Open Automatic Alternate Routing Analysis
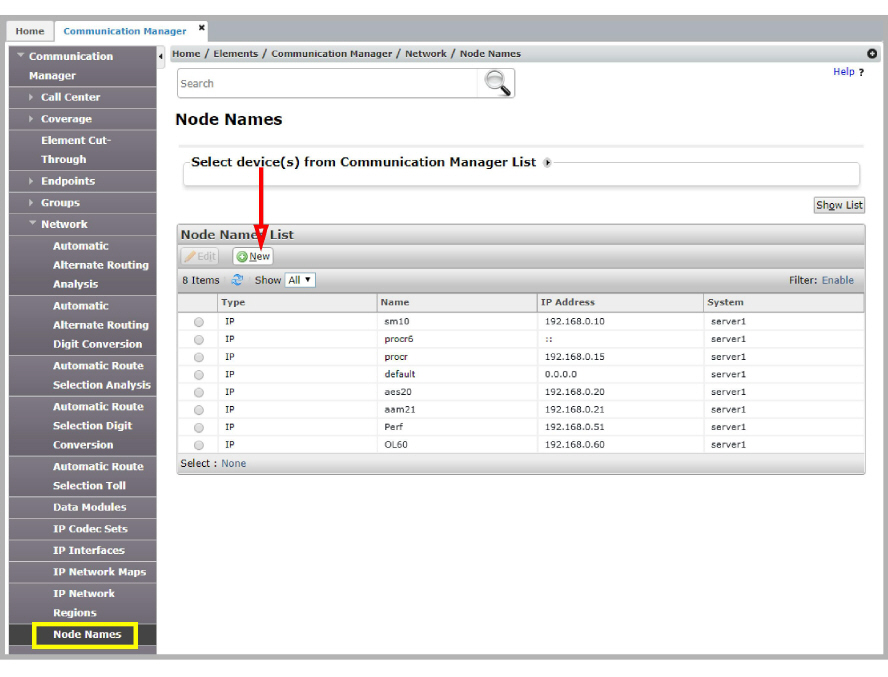This screenshot has height=677, width=888. [x=83, y=265]
